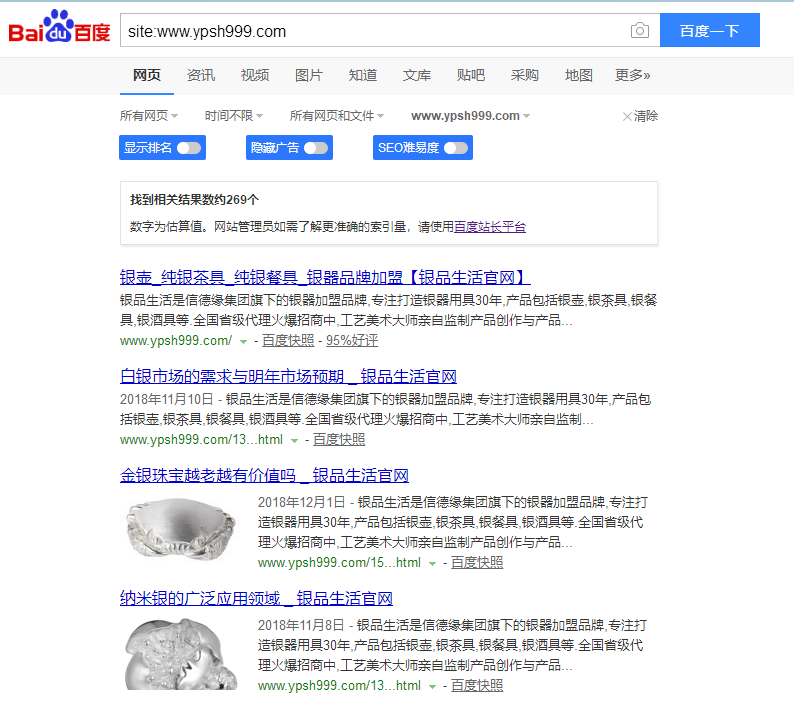Expand arrow next to www.ypsh999.com/ URL
The image size is (794, 701).
pos(243,342)
